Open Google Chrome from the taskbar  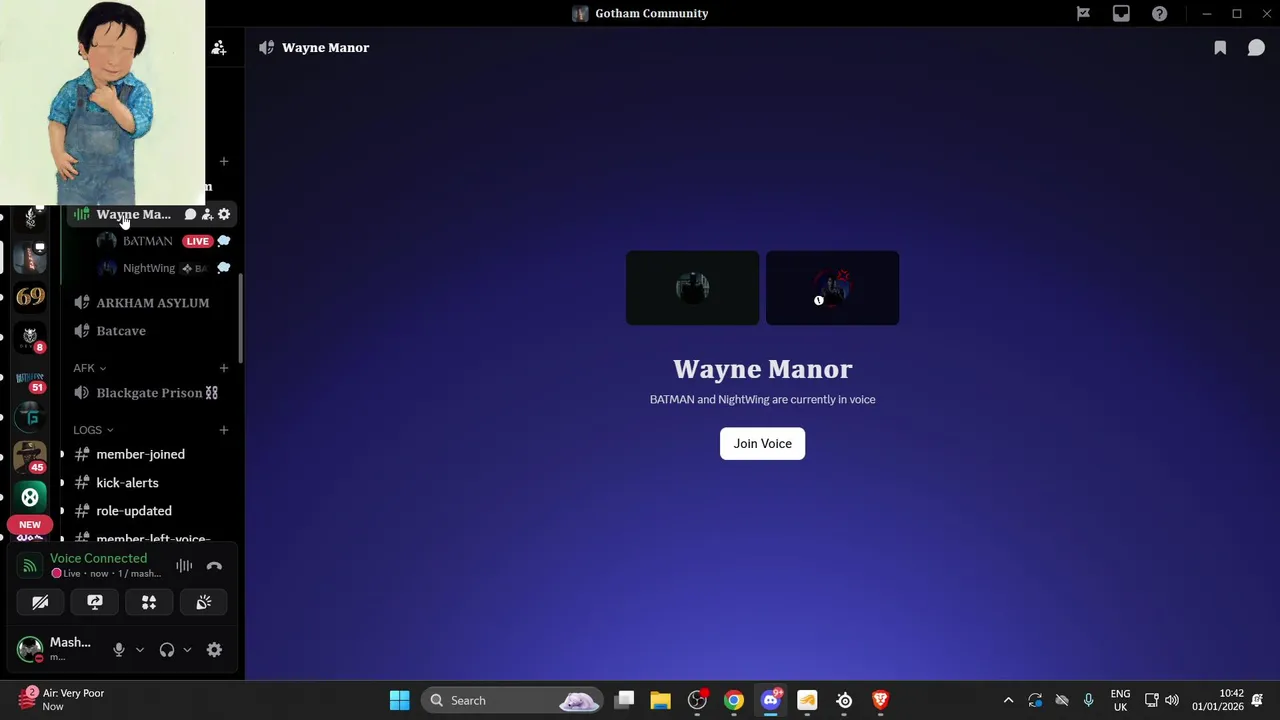(734, 700)
